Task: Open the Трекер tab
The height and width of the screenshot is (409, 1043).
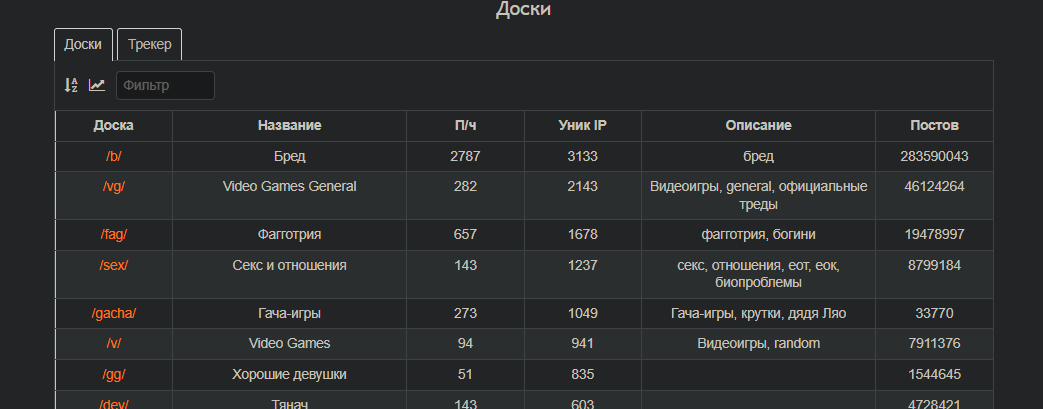Action: tap(149, 45)
